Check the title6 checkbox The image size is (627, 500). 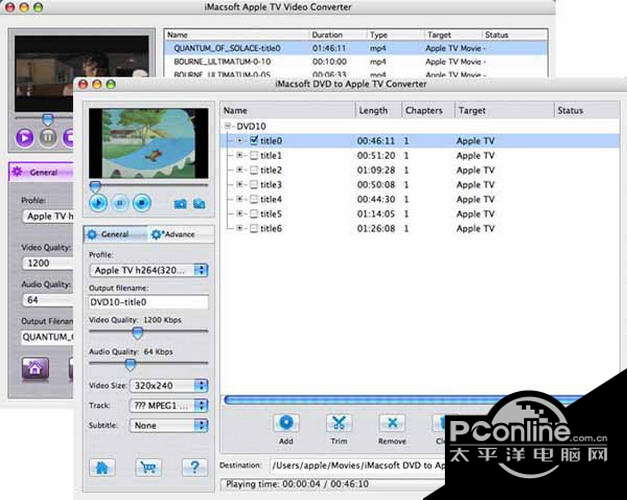point(254,228)
